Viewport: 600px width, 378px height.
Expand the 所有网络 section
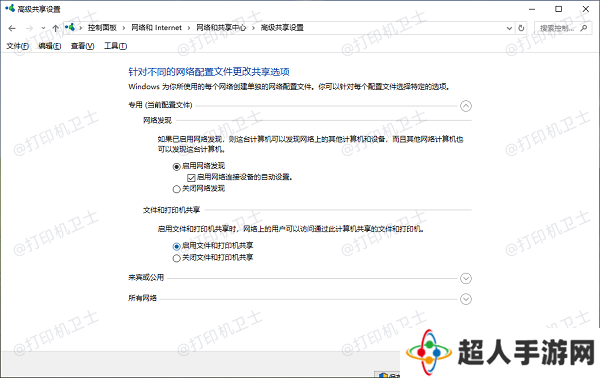point(466,299)
